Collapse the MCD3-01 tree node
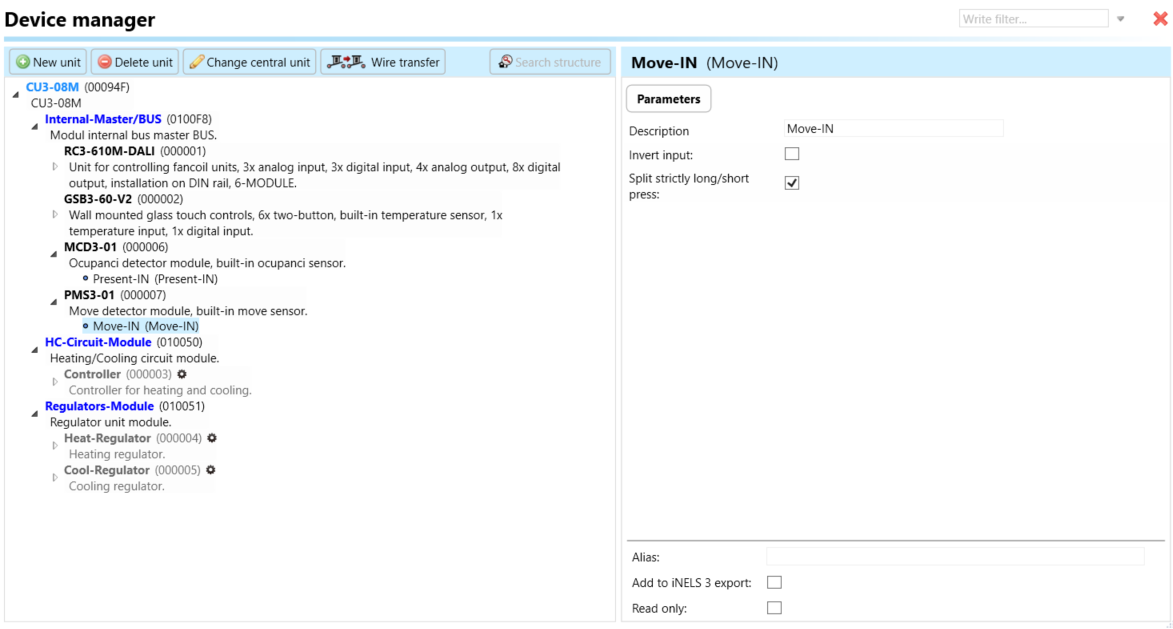The image size is (1173, 629). click(x=54, y=254)
